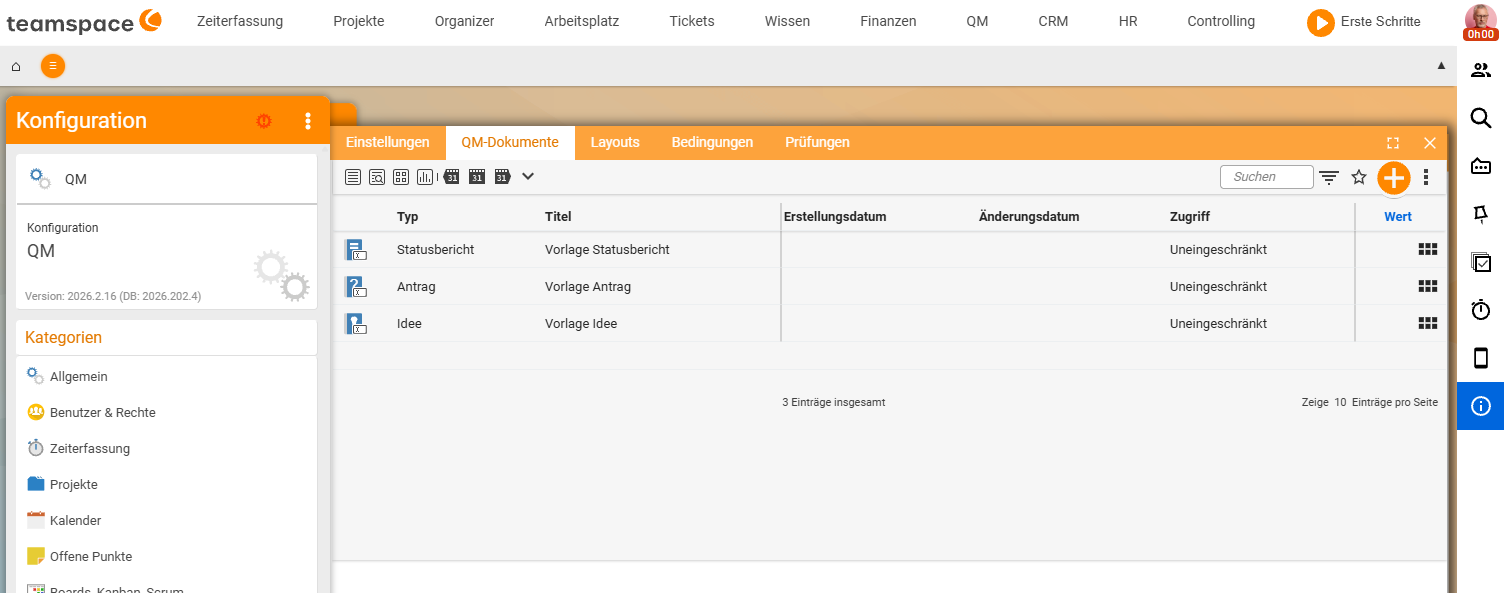
Task: Select the Vorlage Statusbericht title
Action: [607, 249]
